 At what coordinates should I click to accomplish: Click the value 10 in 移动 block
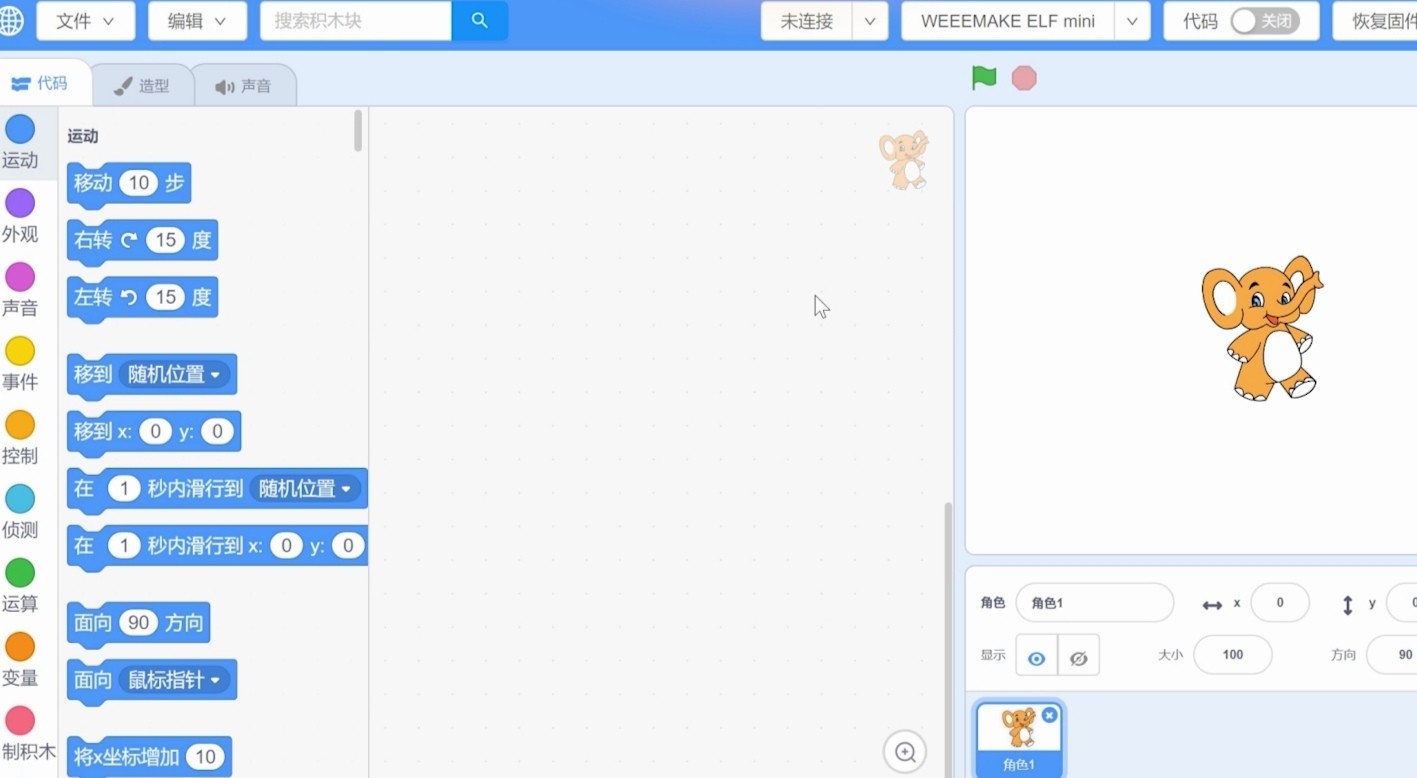pos(139,183)
